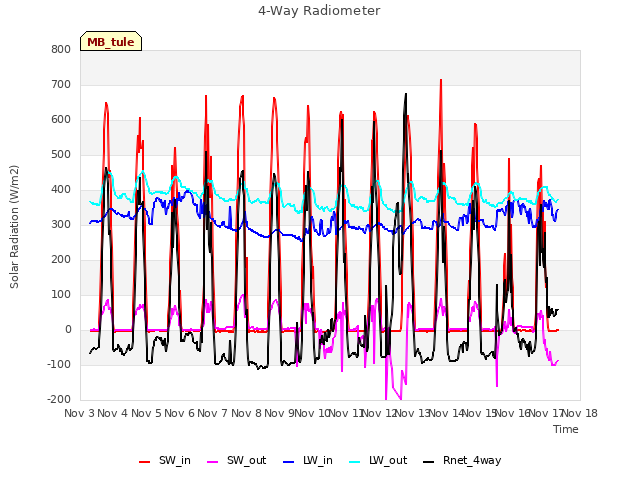The width and height of the screenshot is (640, 480).
Task: Toggle the SW_in legend entry
Action: [165, 460]
